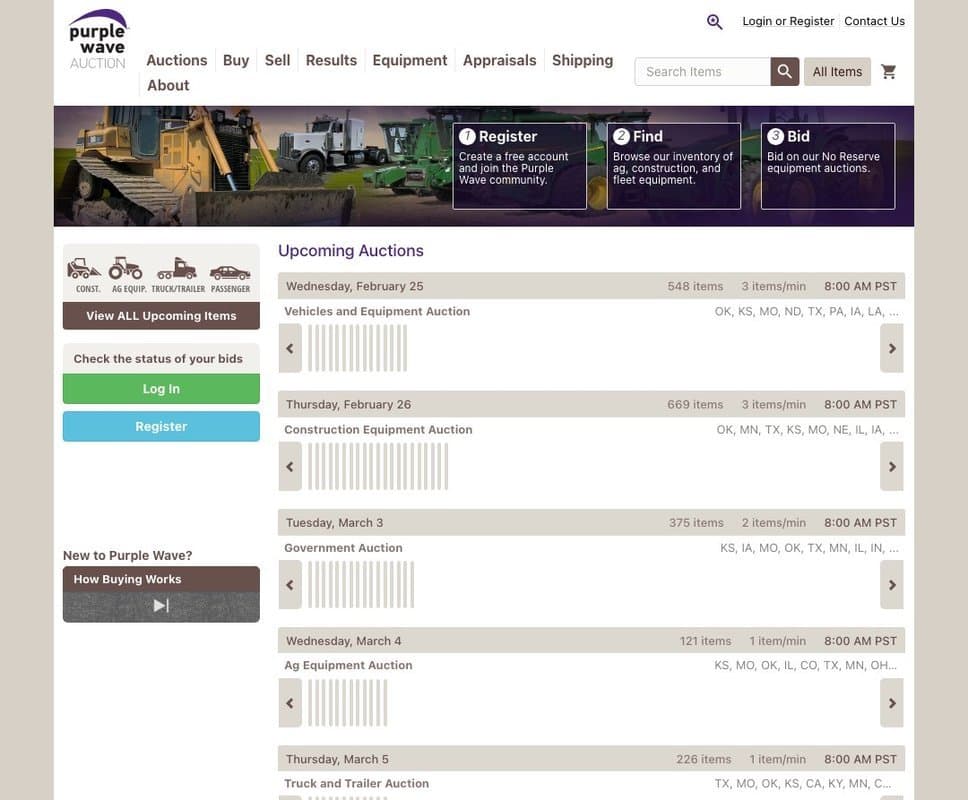Open the Auctions menu item

[x=176, y=59]
